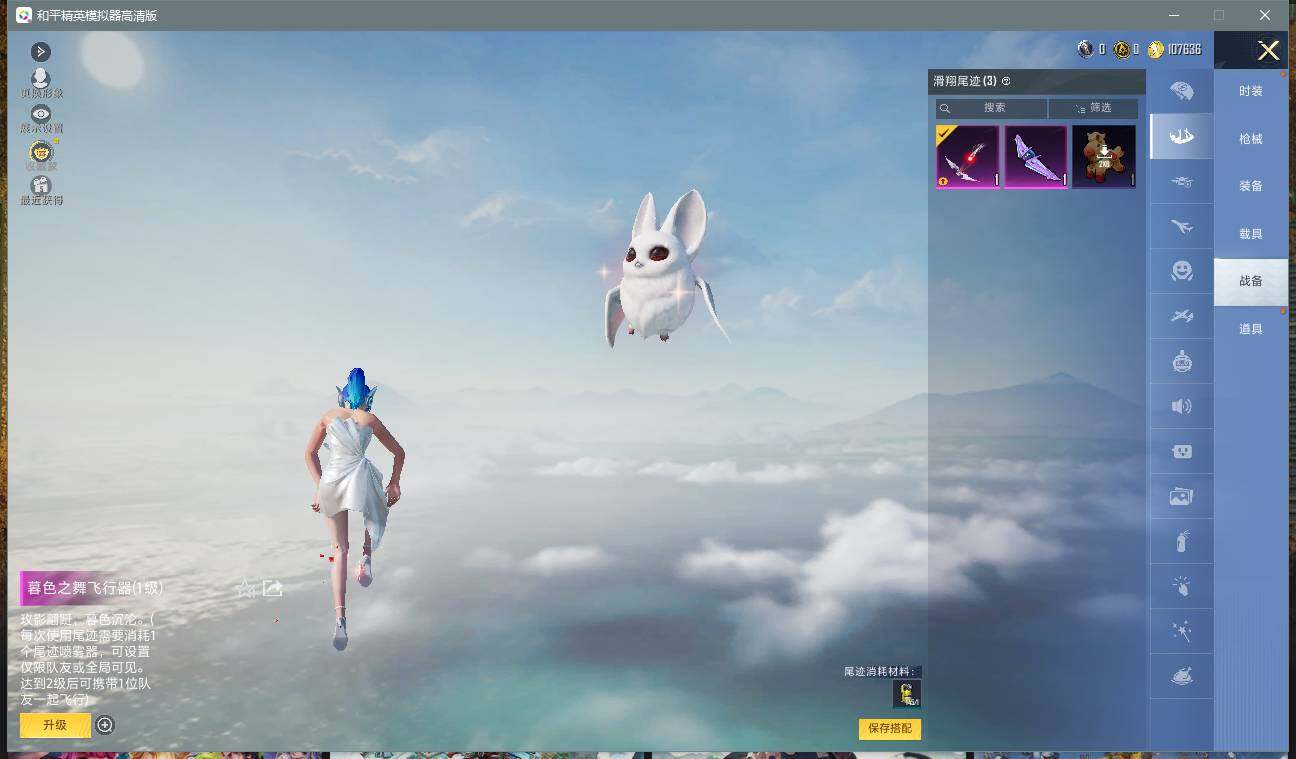Click the 升级 upgrade button
This screenshot has height=759, width=1296.
point(55,725)
